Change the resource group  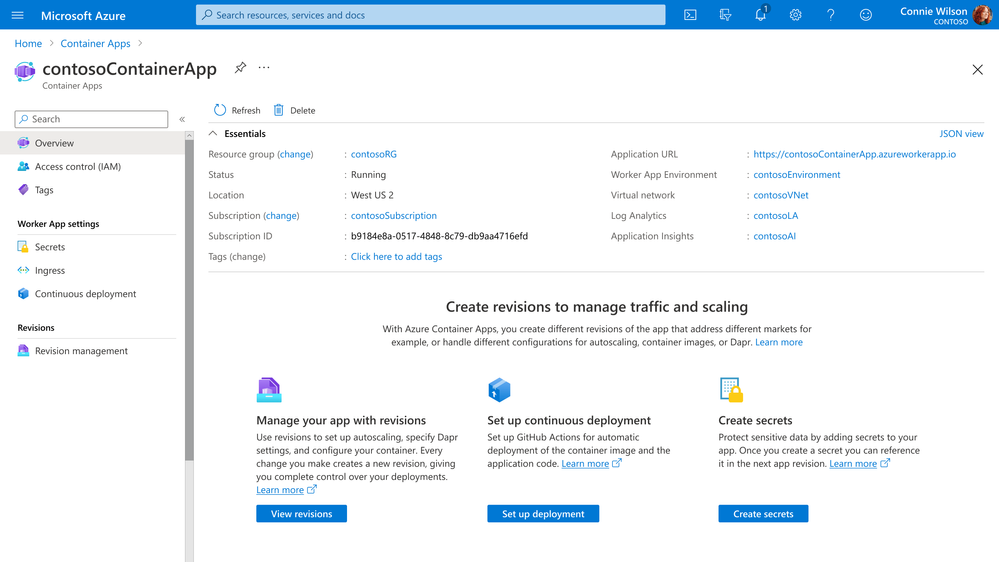[296, 154]
